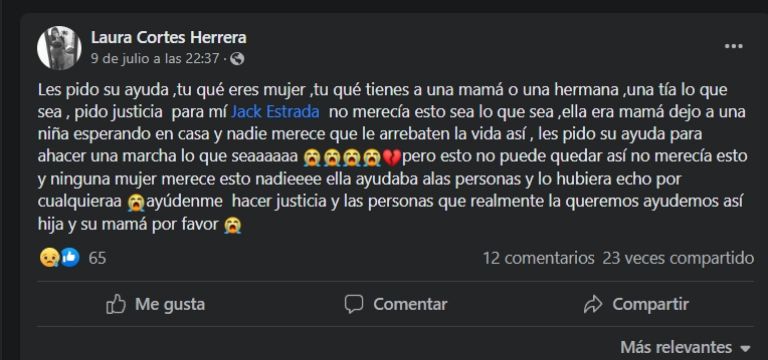
Task: Open Laura Cortes Herrera profile picture
Action: [59, 48]
